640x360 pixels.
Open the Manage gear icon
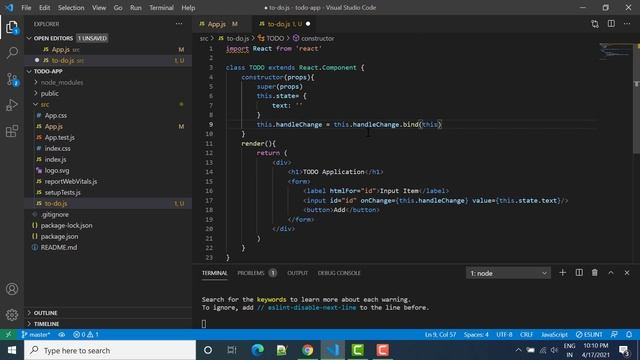(12, 315)
